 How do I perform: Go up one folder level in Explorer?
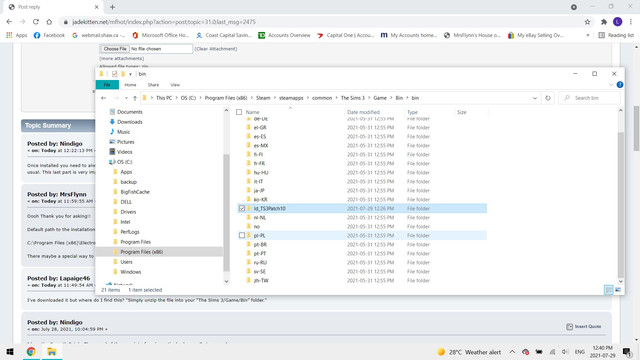[135, 98]
